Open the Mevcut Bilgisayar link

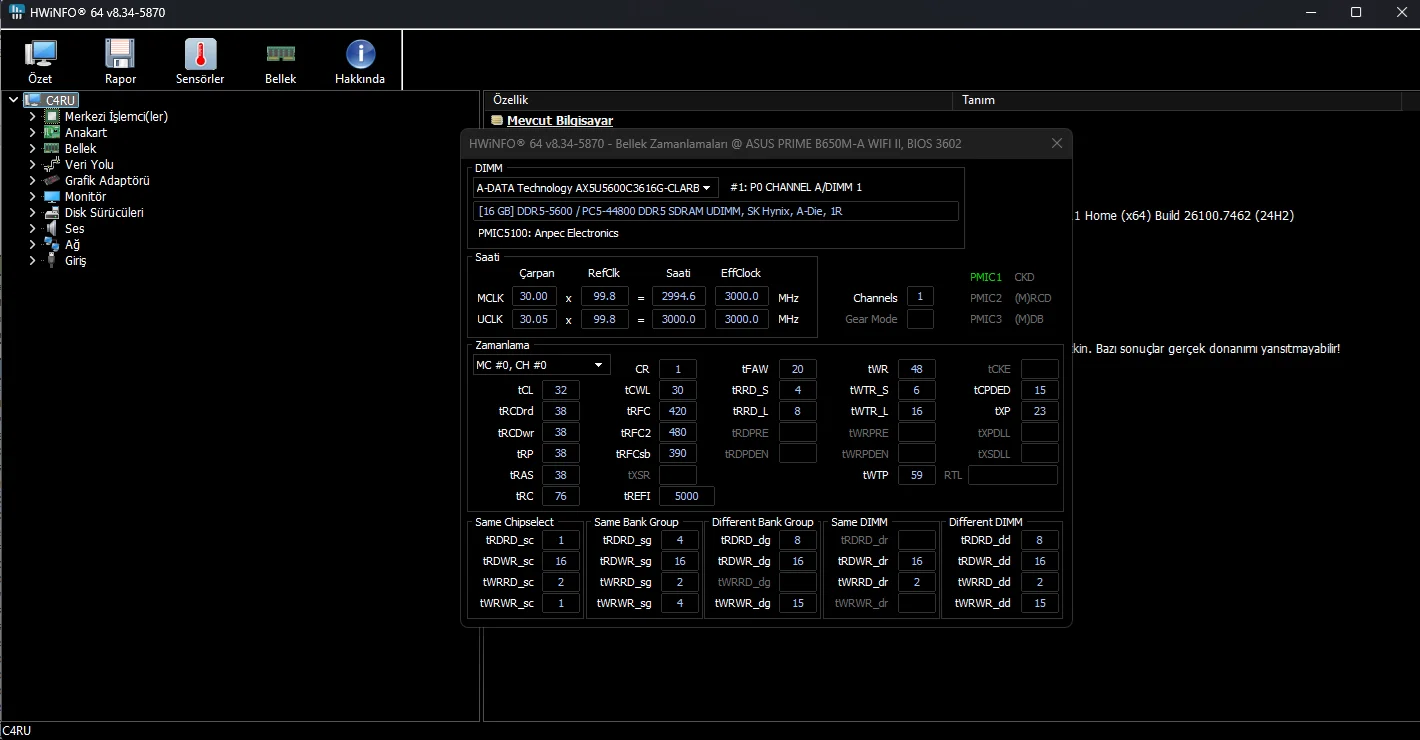pos(560,121)
